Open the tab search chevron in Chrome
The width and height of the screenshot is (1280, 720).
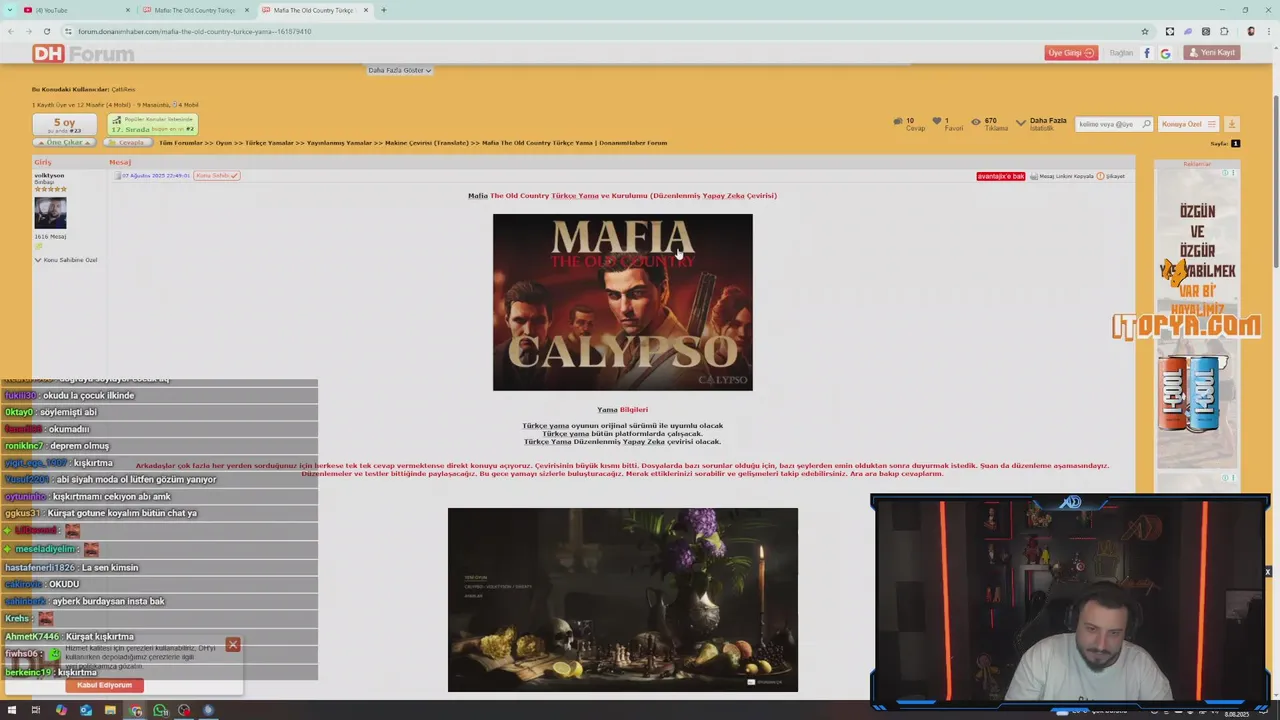(x=11, y=10)
